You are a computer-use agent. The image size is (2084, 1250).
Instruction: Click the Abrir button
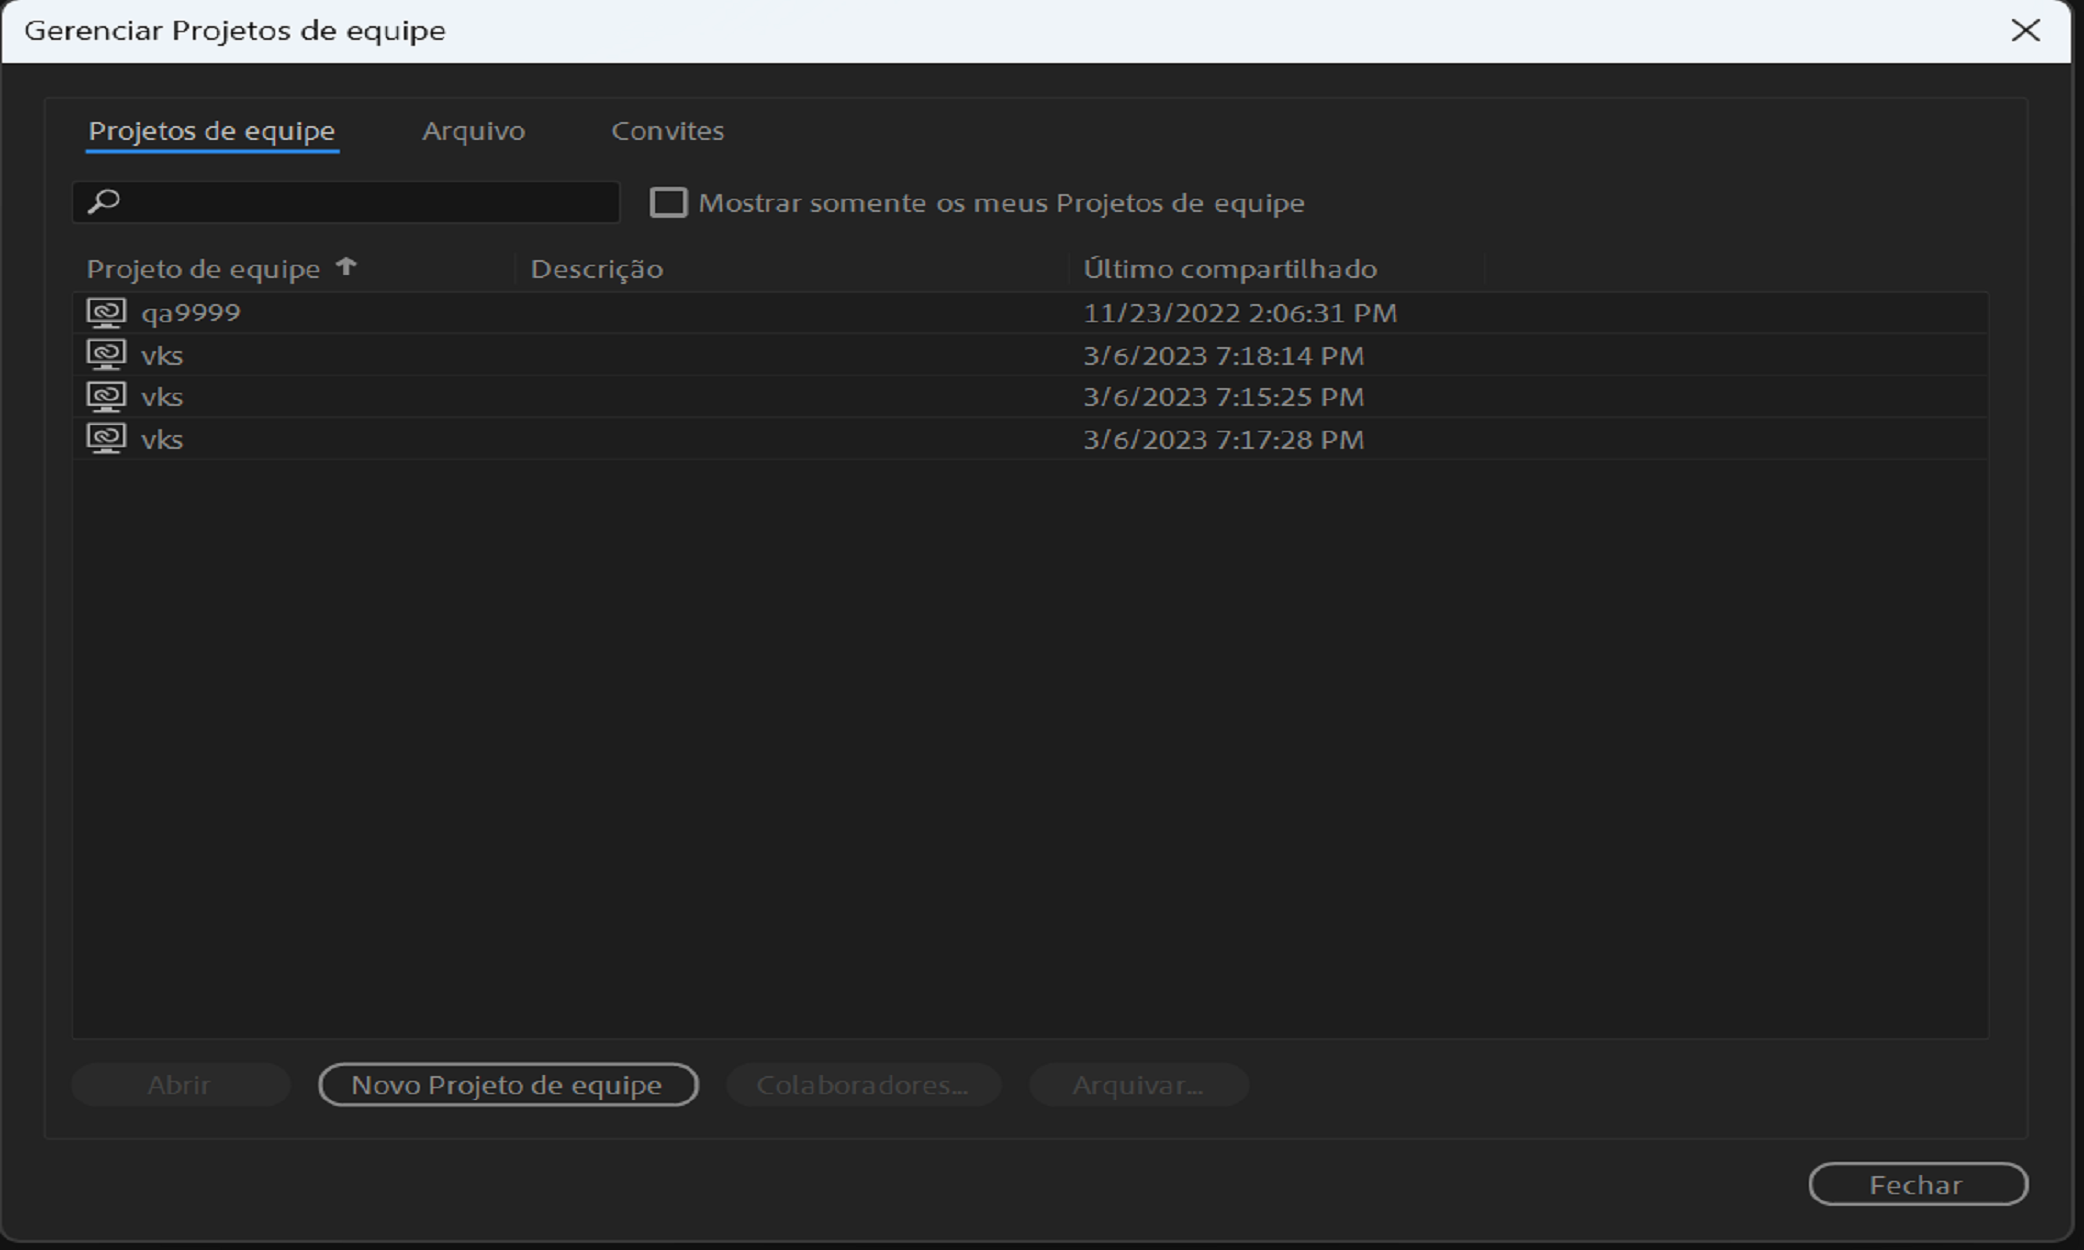[x=180, y=1085]
